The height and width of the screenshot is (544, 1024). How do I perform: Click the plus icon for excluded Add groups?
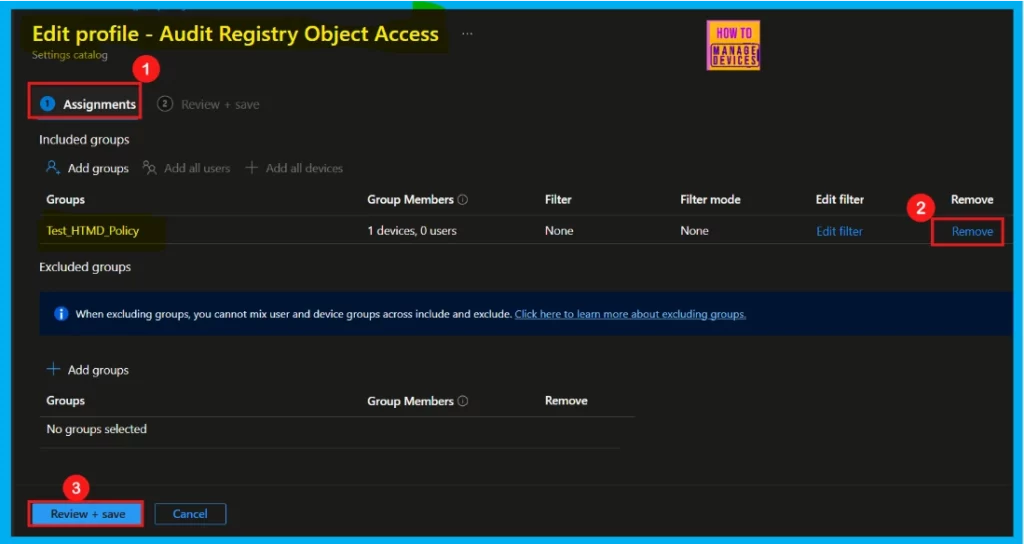pos(53,370)
